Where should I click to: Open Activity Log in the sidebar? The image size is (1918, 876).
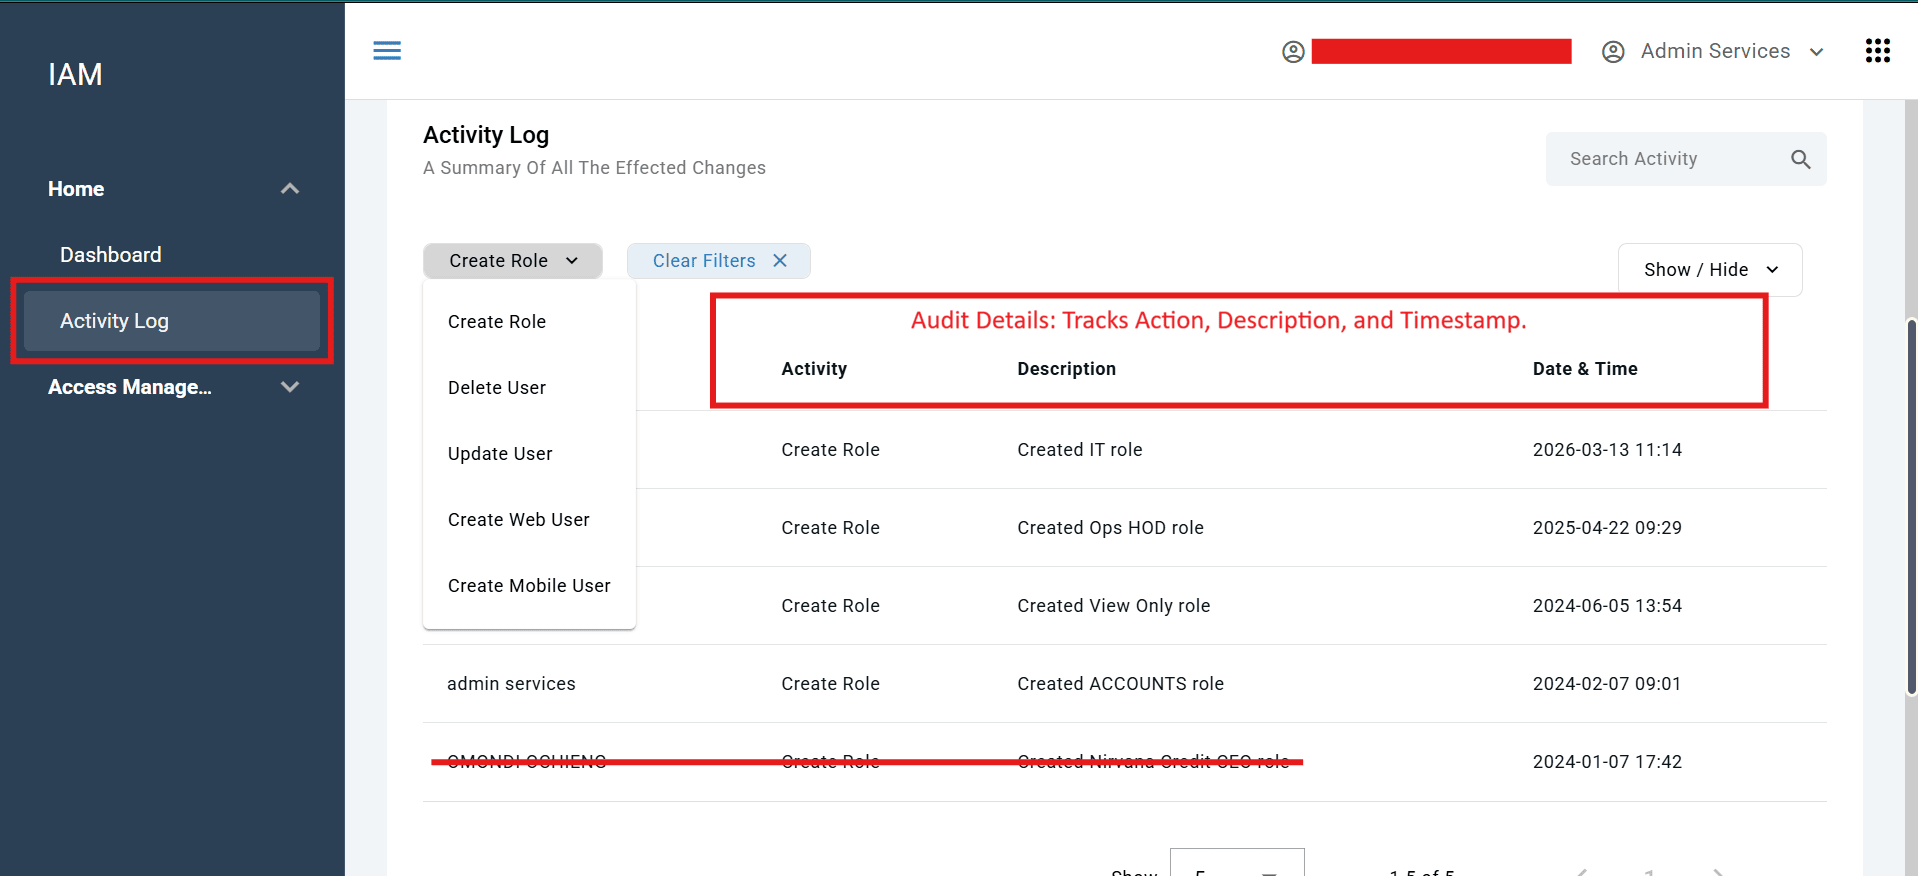pos(172,321)
